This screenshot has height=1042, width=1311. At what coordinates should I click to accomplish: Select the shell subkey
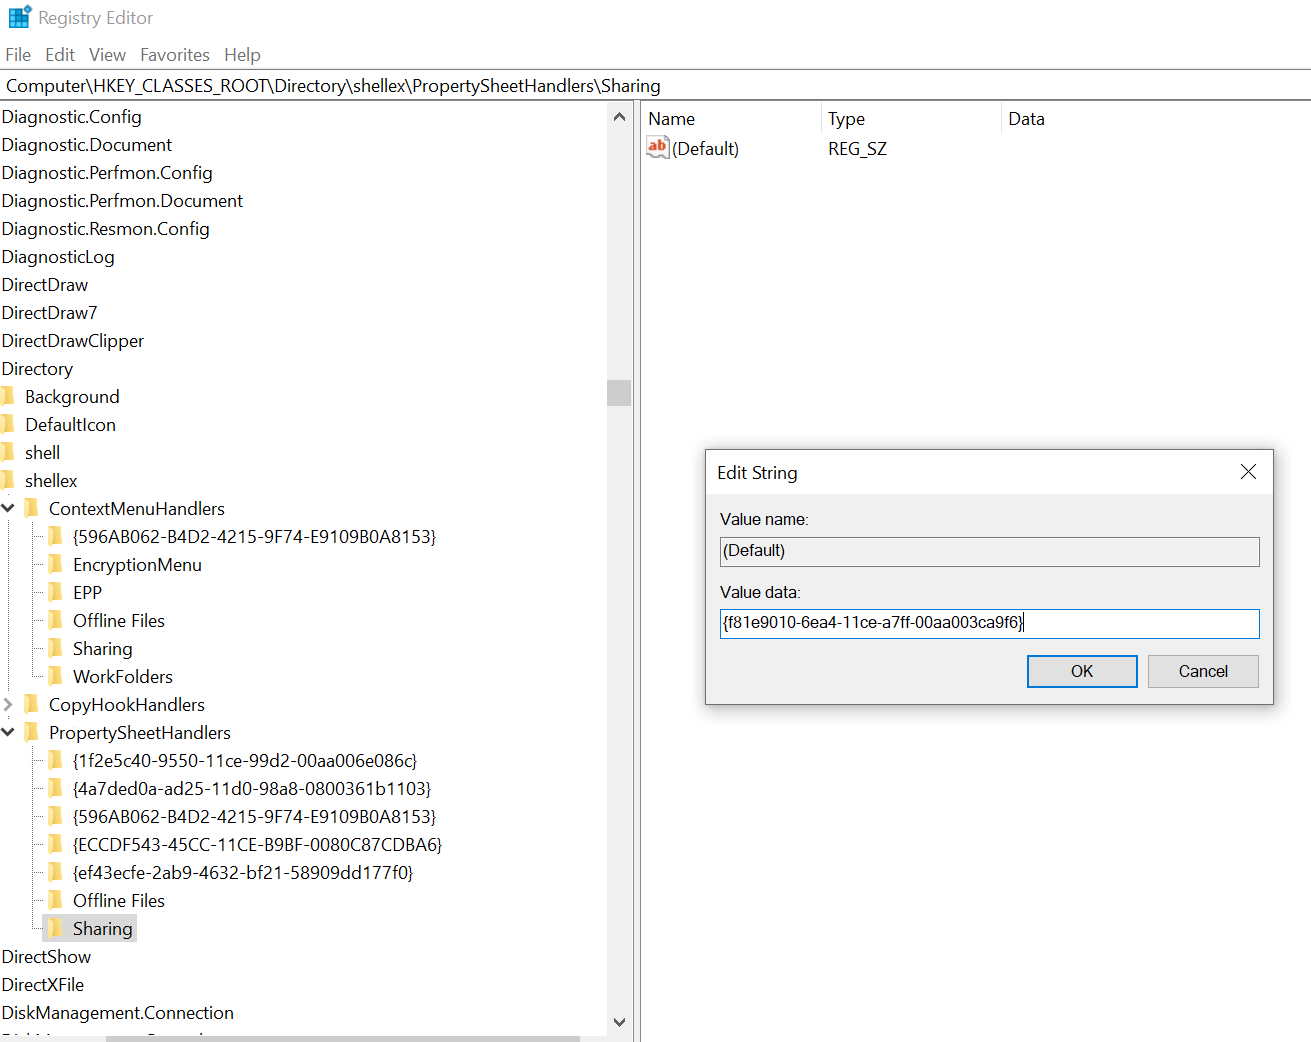(x=42, y=453)
